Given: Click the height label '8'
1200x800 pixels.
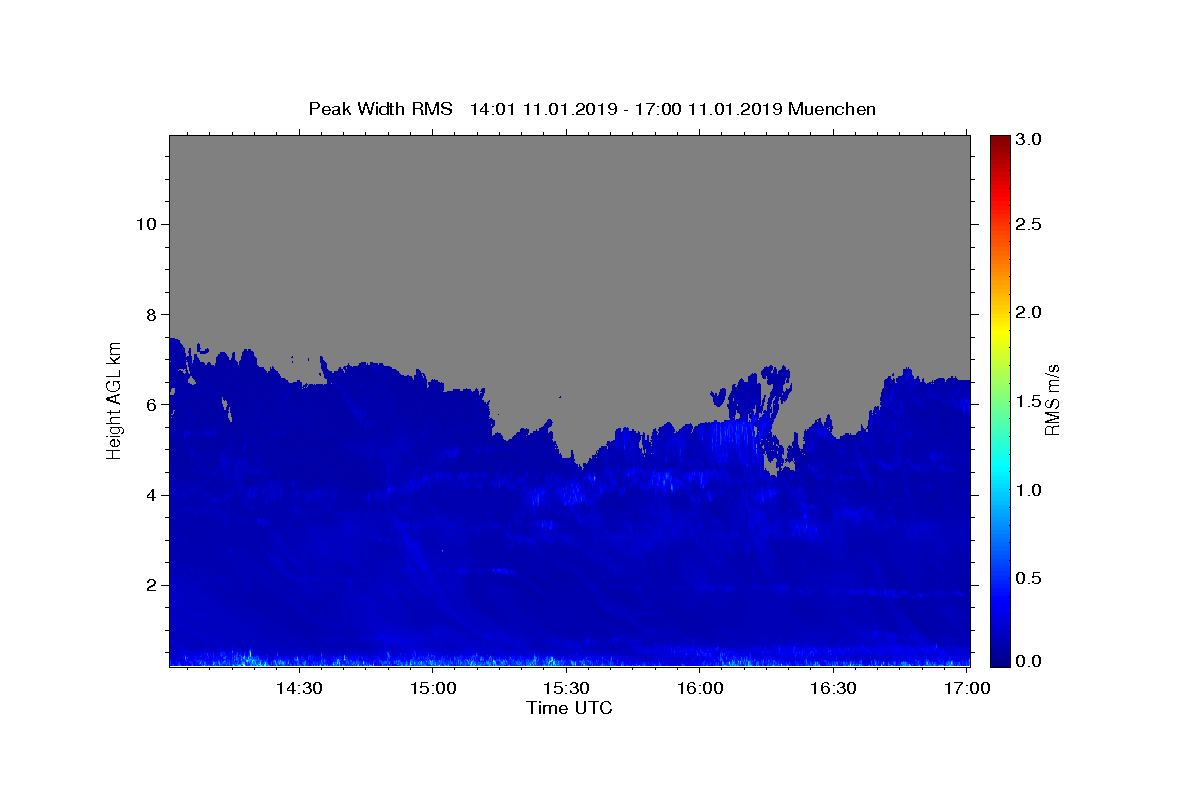Looking at the screenshot, I should 149,314.
